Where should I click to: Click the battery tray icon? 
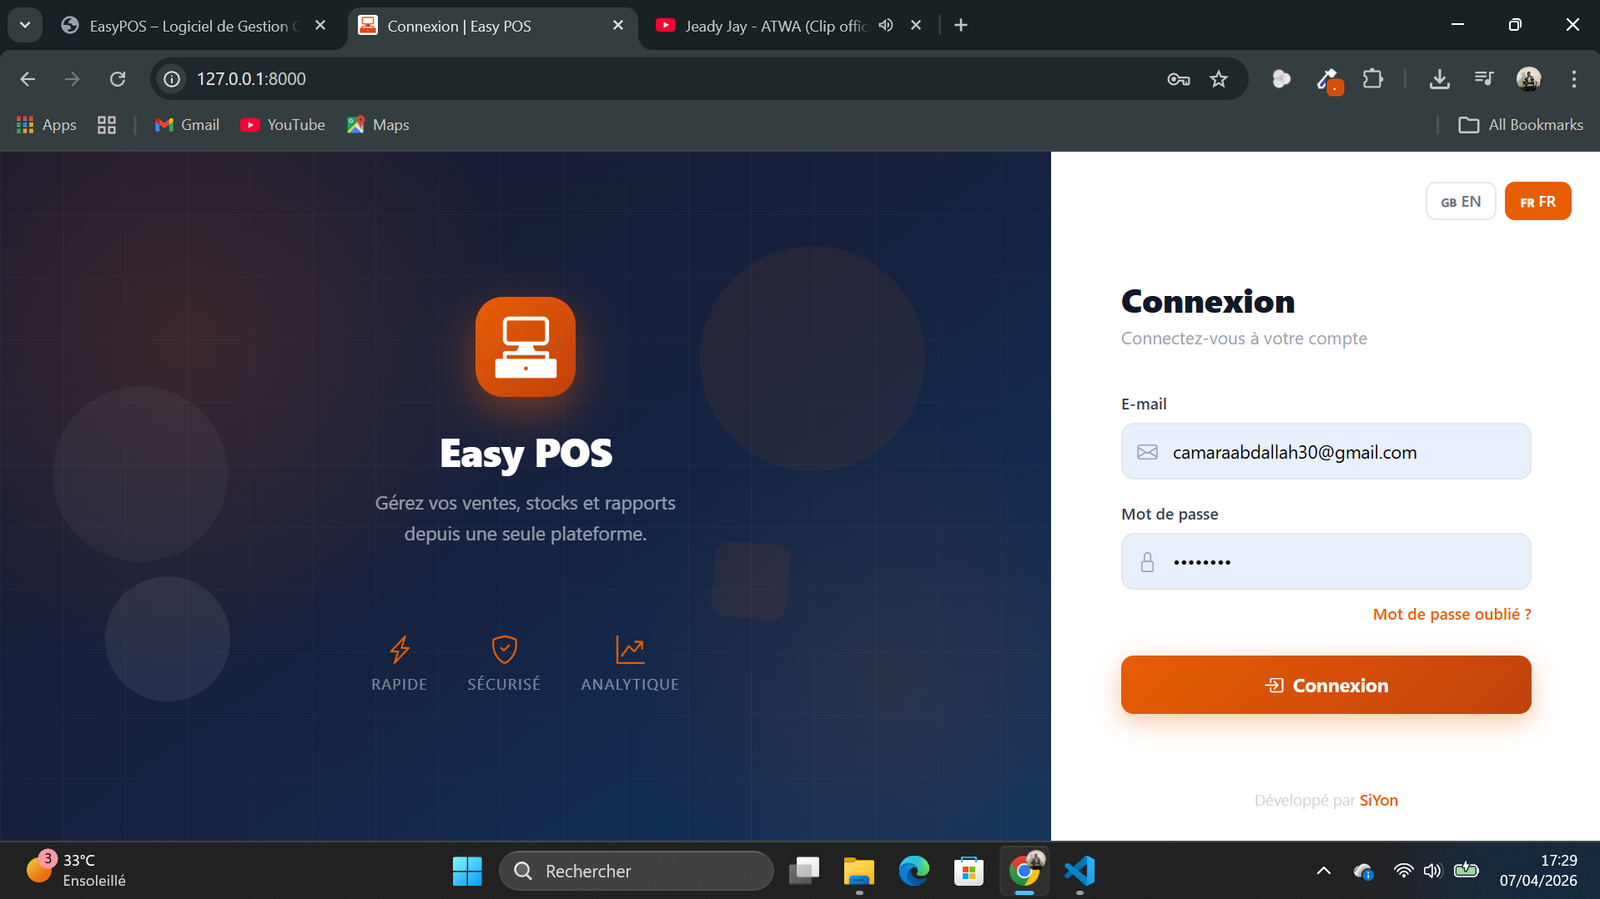(1466, 870)
